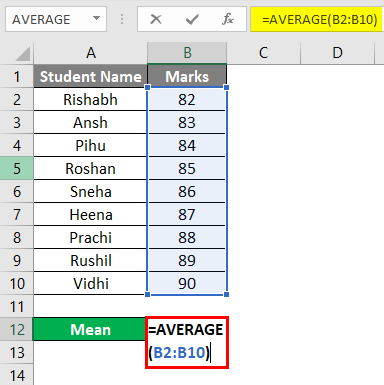Expand the Name Box dropdown arrow
This screenshot has width=384, height=385.
pos(96,18)
